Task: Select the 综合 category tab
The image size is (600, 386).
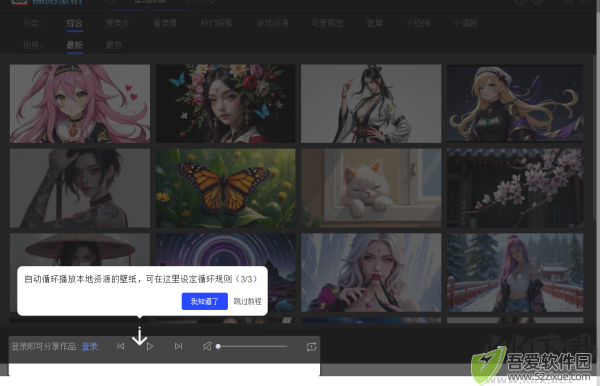Action: click(x=75, y=23)
